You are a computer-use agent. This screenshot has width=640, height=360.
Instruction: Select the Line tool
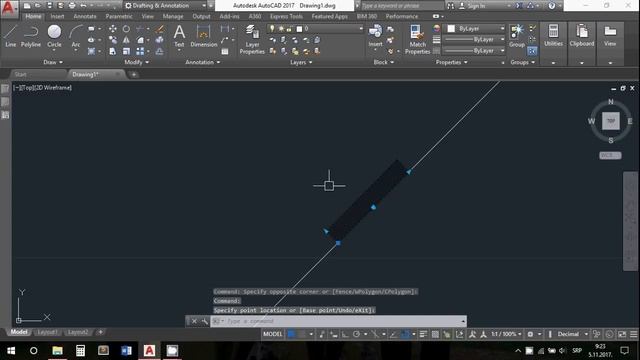point(11,36)
